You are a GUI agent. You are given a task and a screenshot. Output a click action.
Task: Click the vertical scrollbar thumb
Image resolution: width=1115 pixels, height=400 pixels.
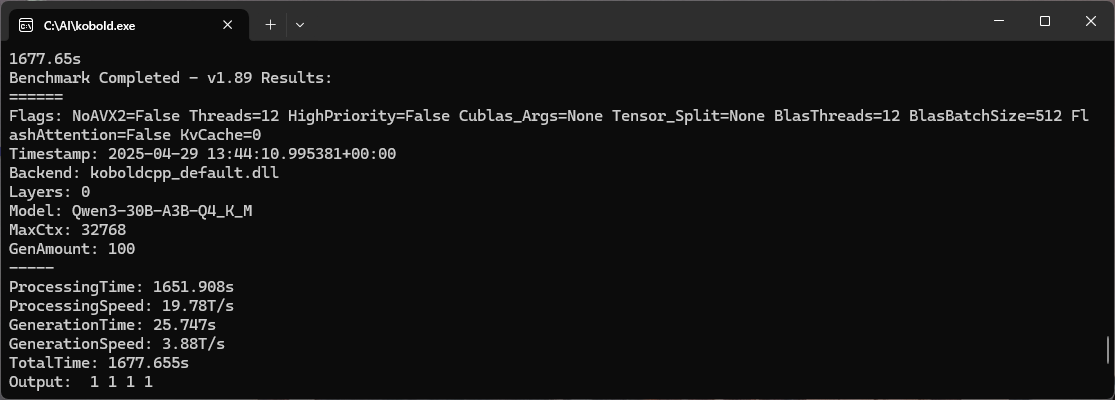point(1108,350)
